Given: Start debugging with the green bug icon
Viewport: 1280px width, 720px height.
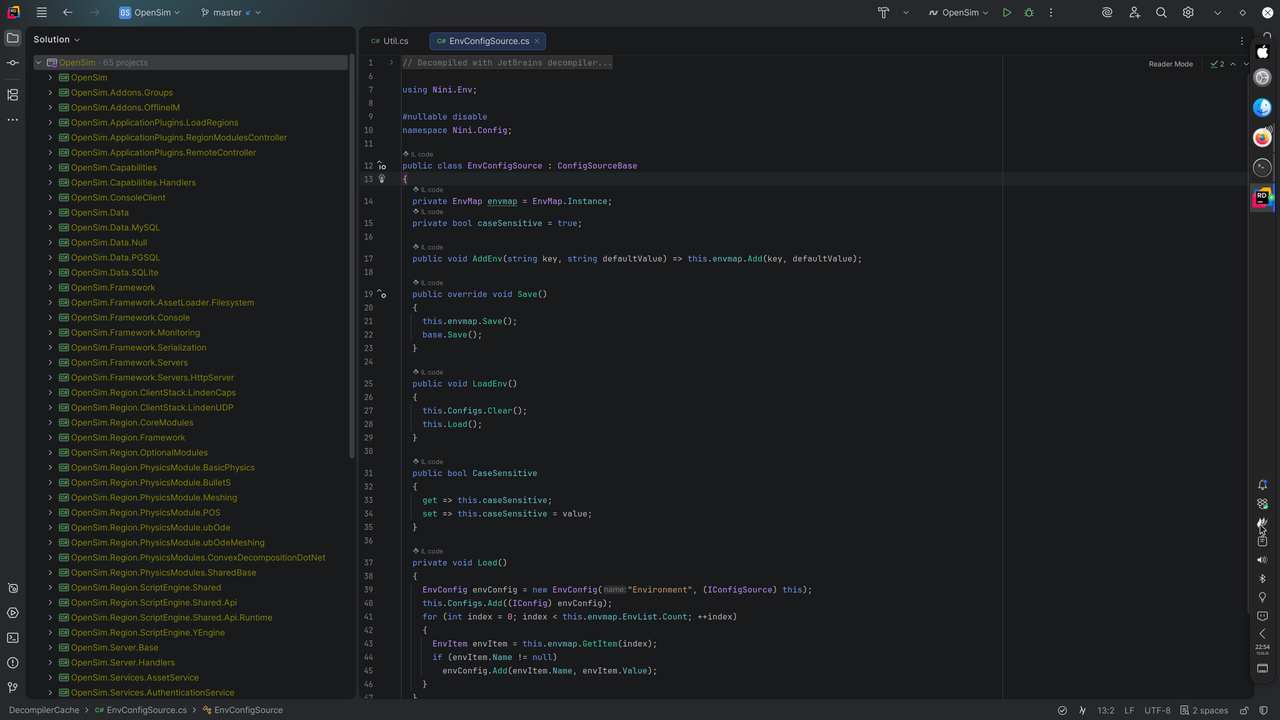Looking at the screenshot, I should [x=1029, y=13].
